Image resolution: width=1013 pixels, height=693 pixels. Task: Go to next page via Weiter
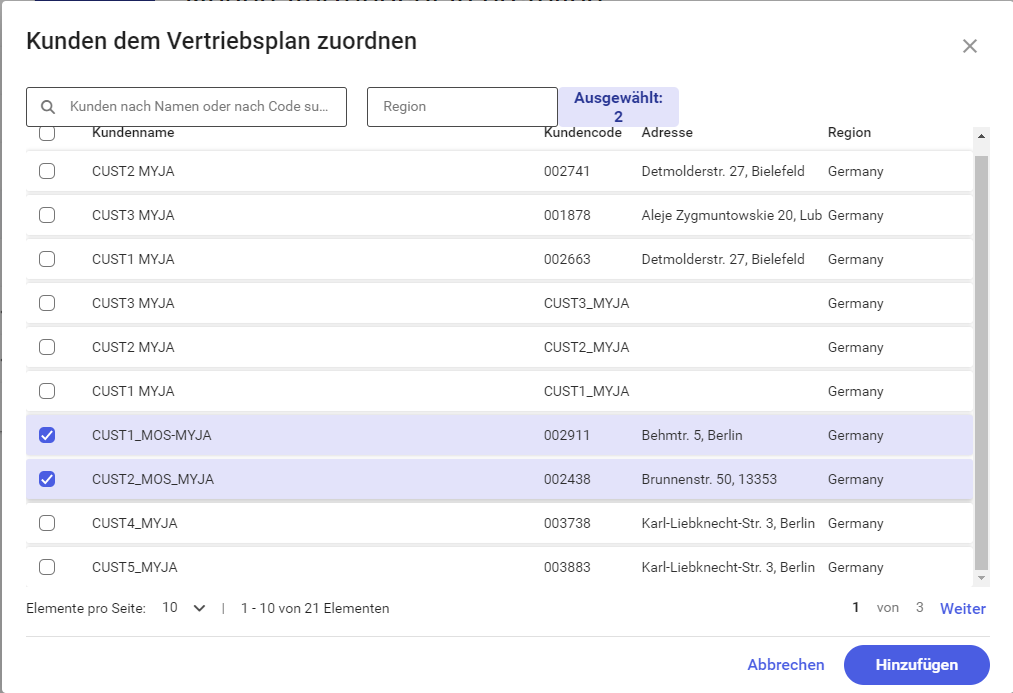click(962, 608)
